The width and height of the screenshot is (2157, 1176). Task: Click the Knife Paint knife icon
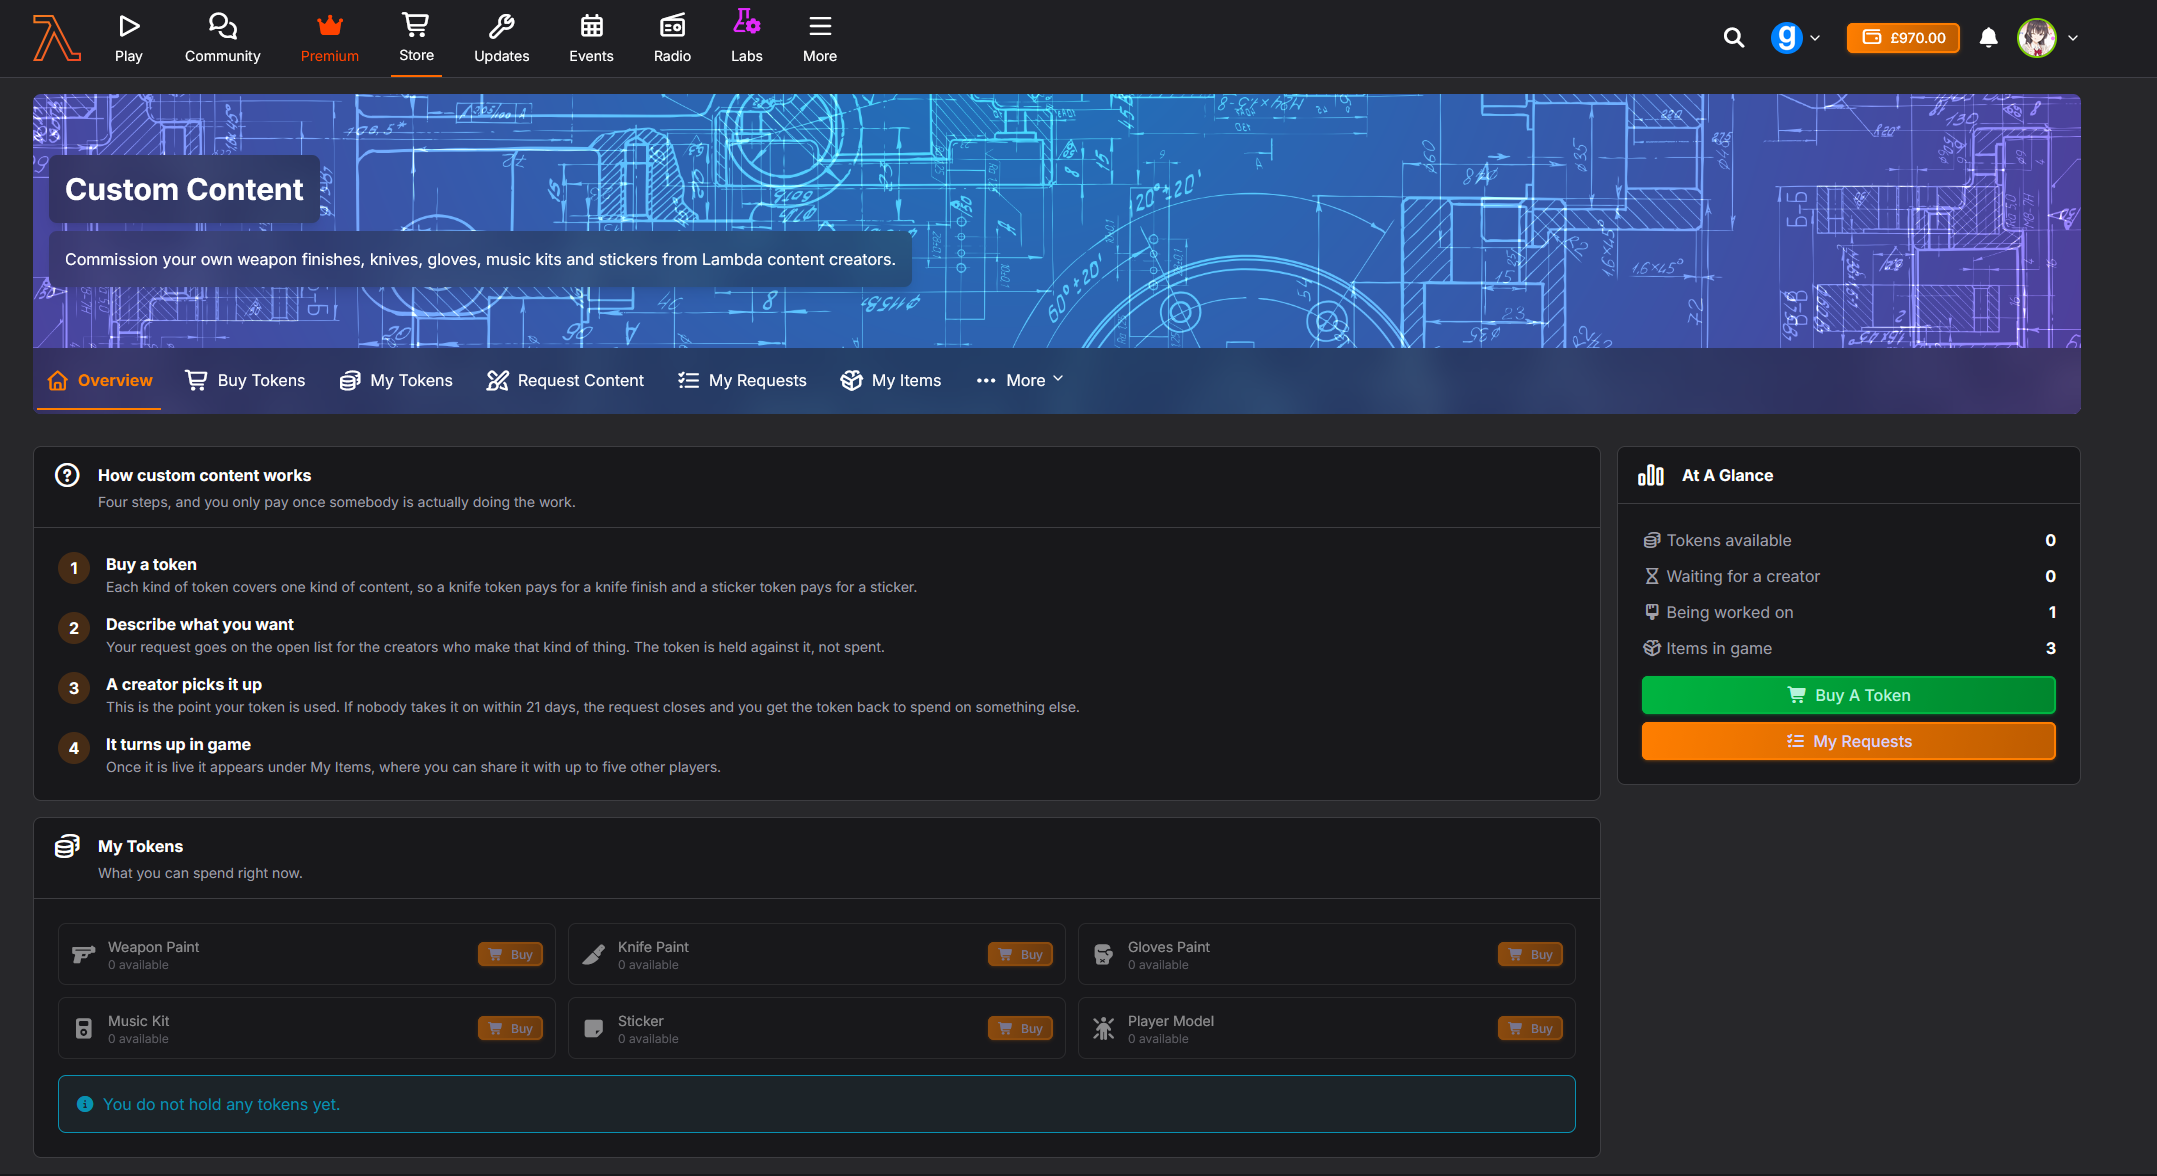594,954
